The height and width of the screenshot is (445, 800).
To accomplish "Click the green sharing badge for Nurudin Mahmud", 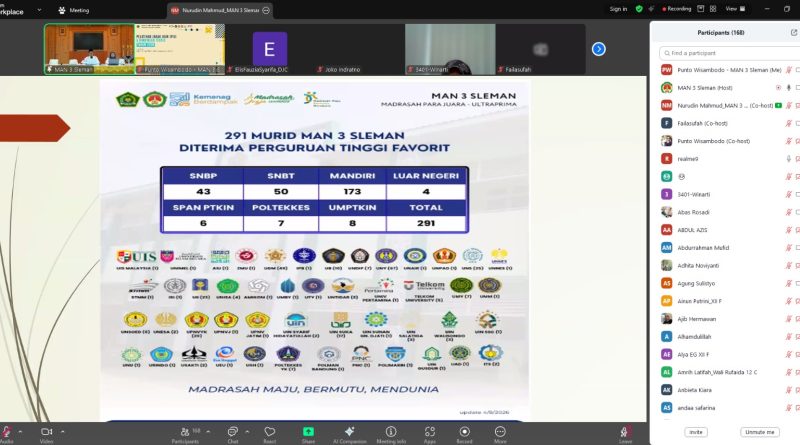I will pos(779,106).
